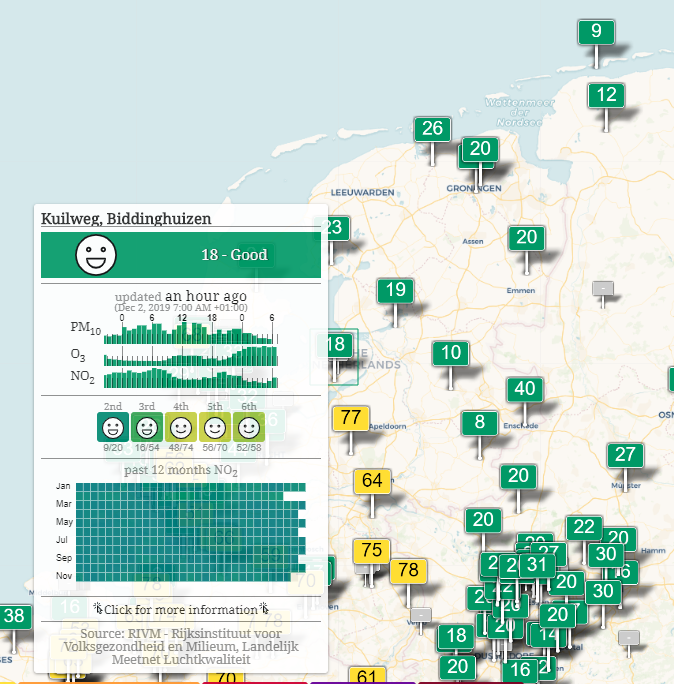This screenshot has width=674, height=684.
Task: Select the yellow marker showing 77
Action: point(351,418)
